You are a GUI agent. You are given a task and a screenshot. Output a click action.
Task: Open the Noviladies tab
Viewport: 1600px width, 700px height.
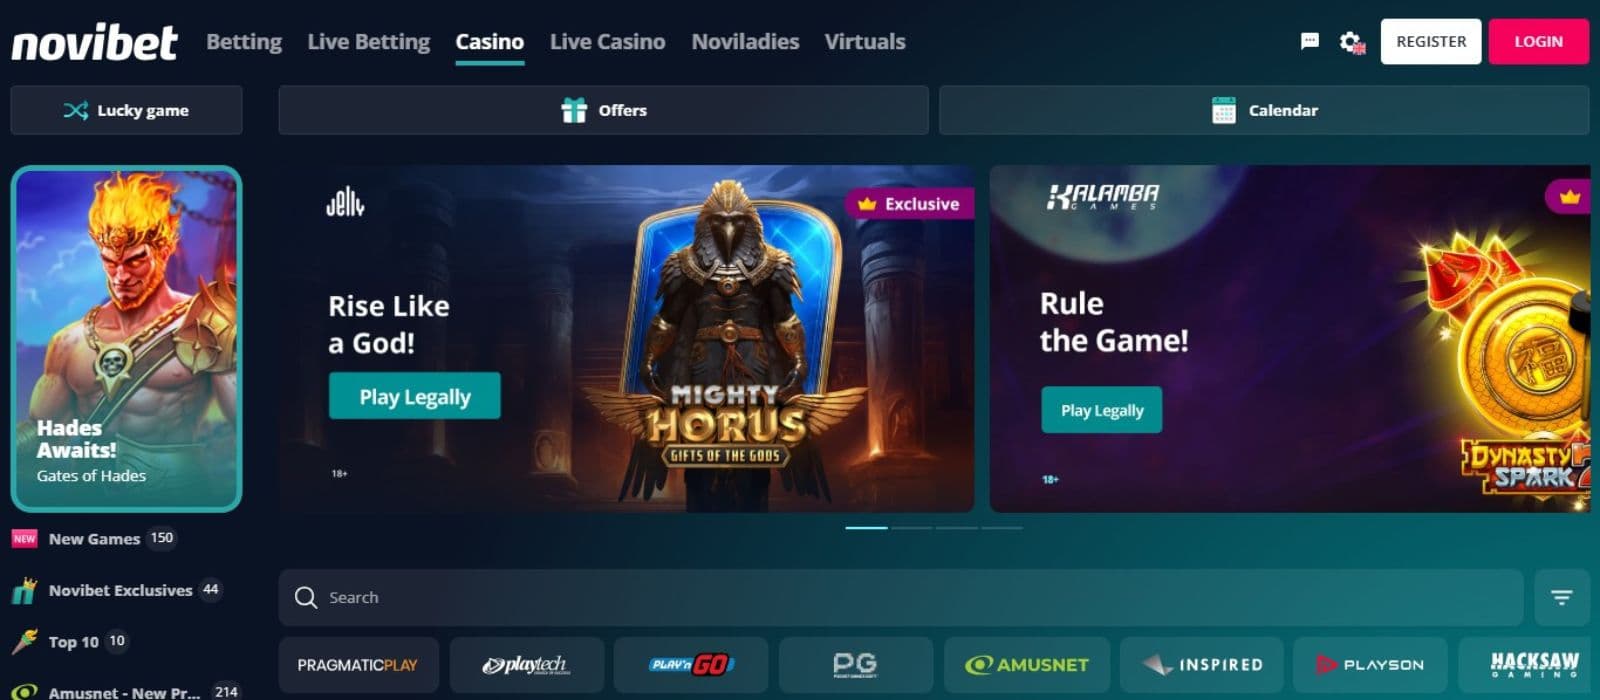pyautogui.click(x=745, y=42)
